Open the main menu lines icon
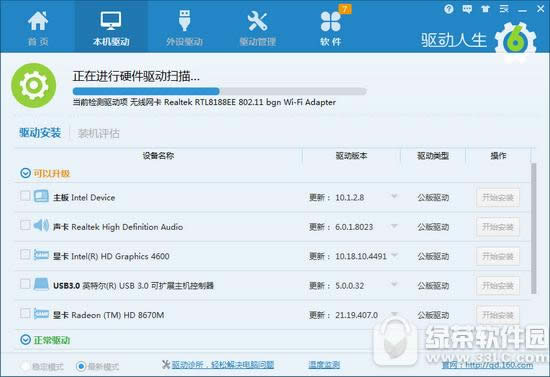 click(x=504, y=9)
